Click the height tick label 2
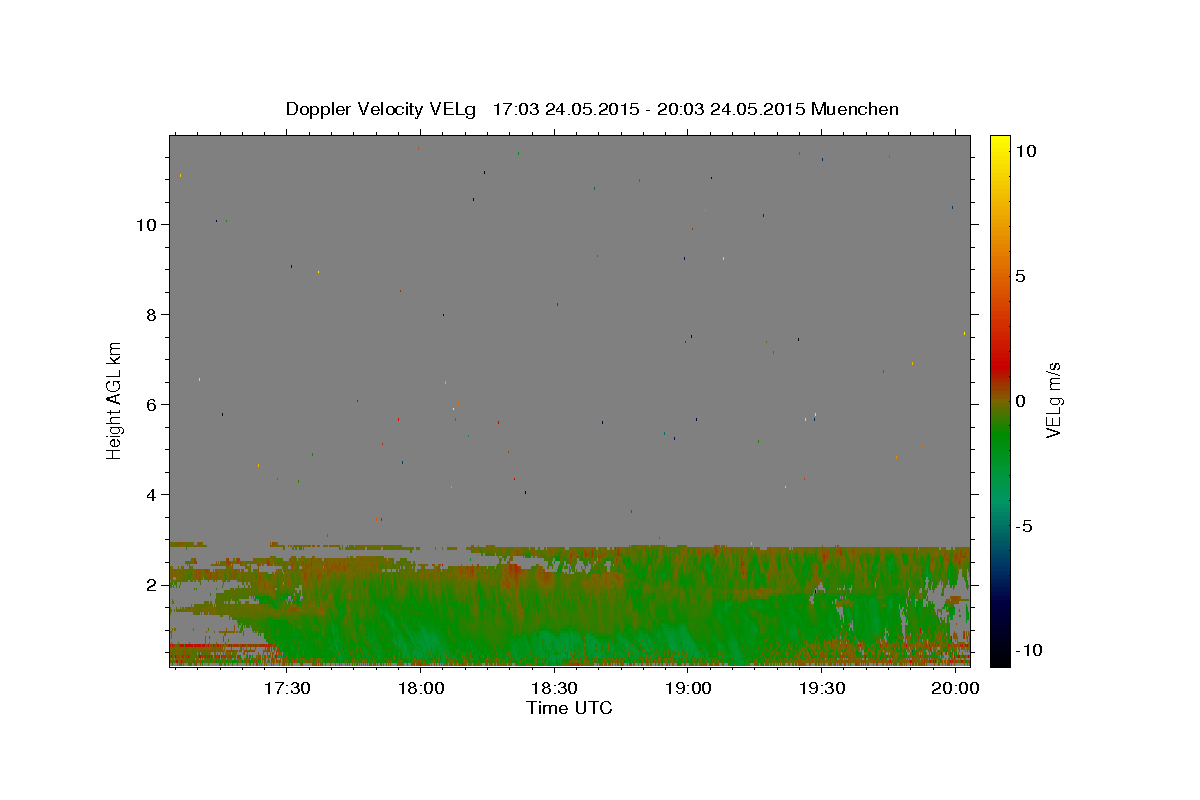Image resolution: width=1200 pixels, height=800 pixels. (152, 584)
